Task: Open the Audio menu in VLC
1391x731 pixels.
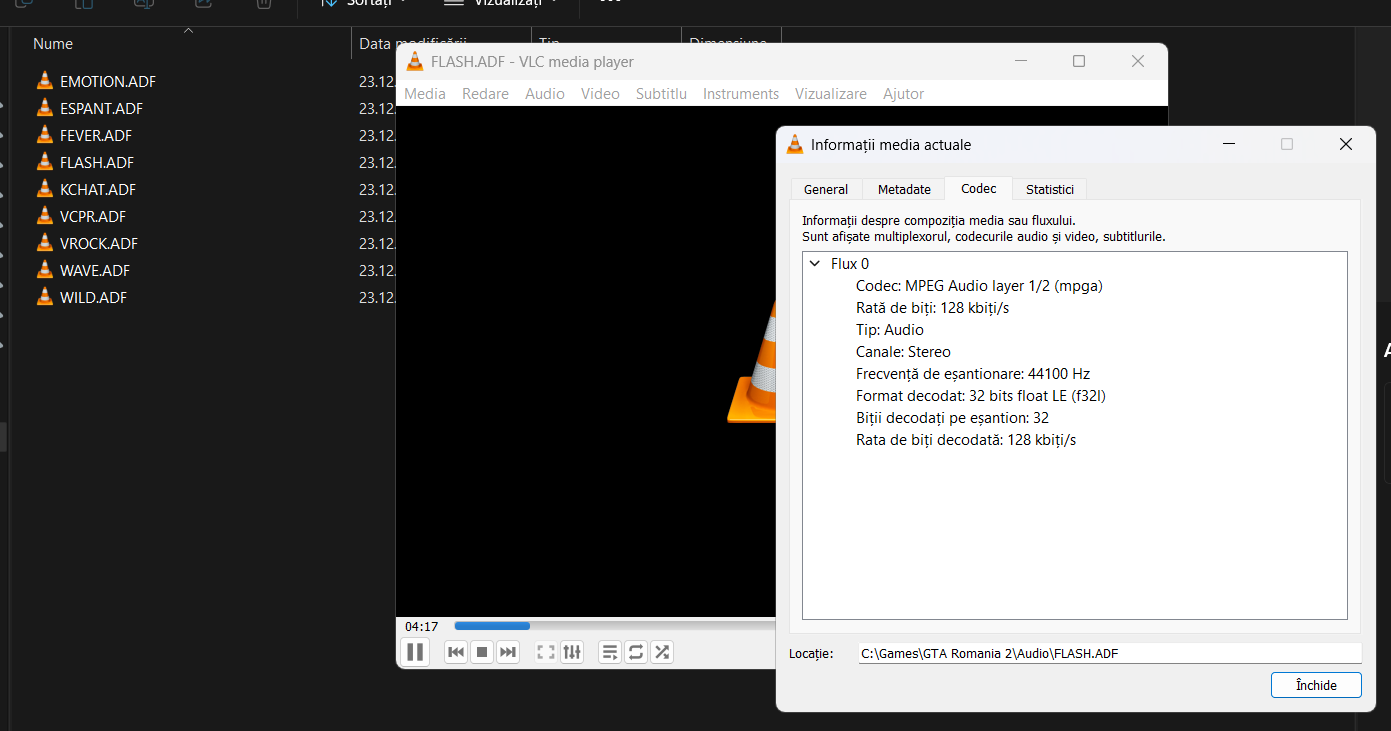Action: click(545, 93)
